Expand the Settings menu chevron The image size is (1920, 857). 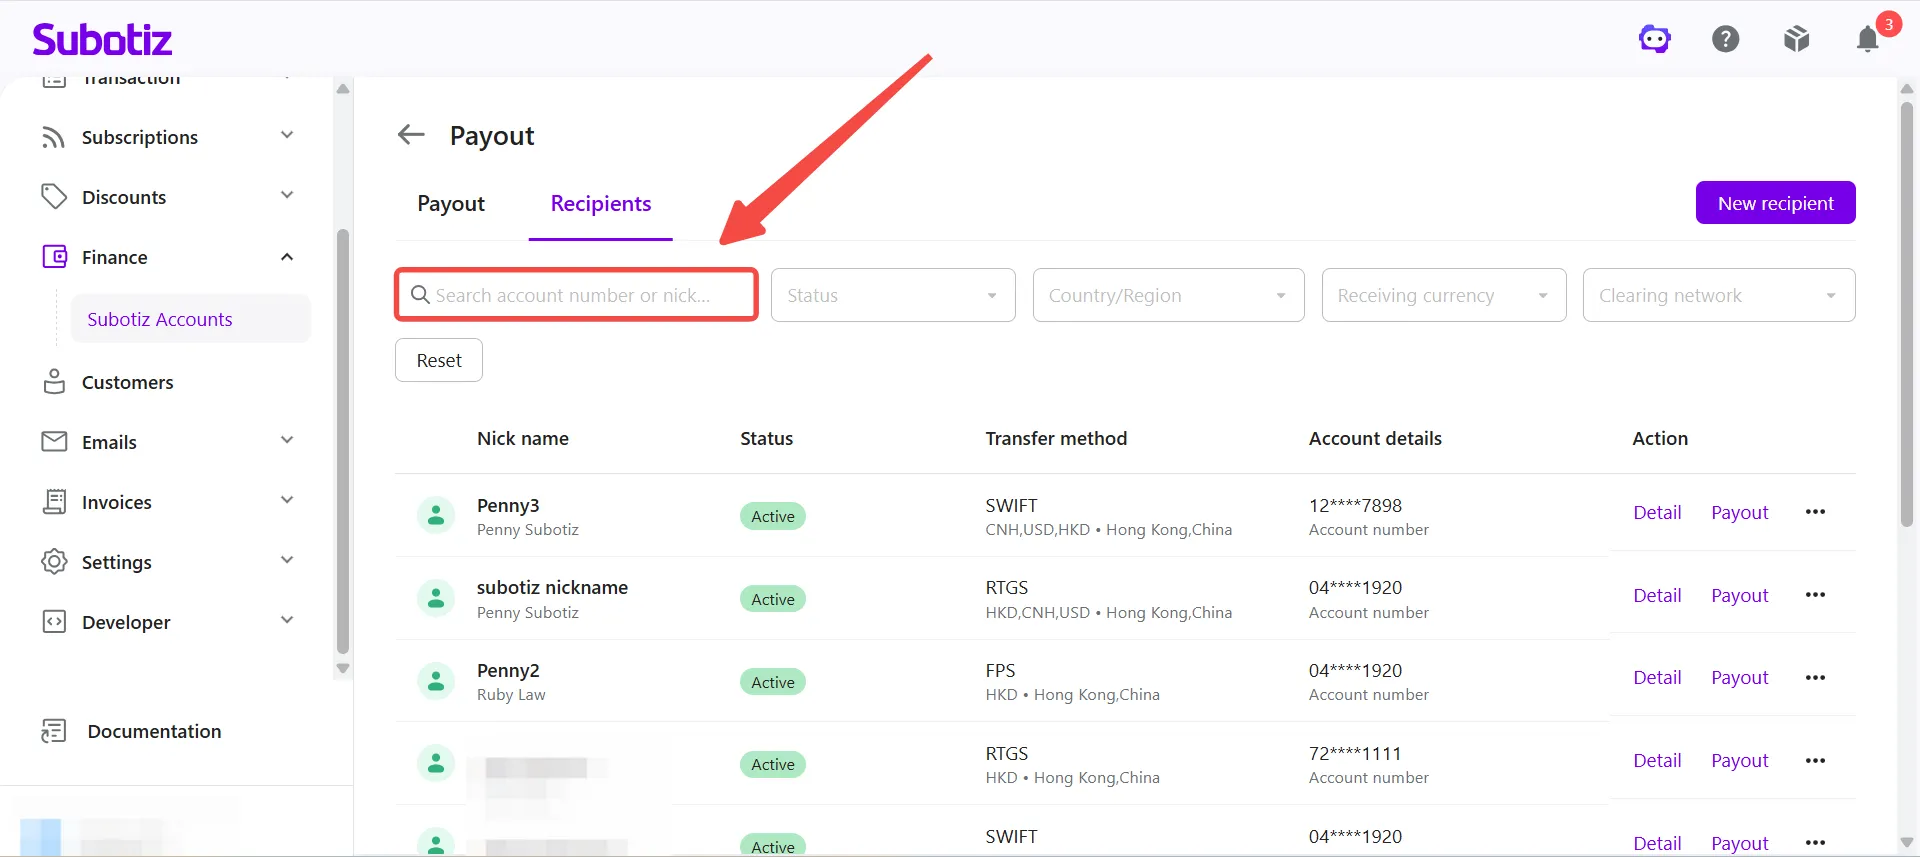click(x=287, y=560)
